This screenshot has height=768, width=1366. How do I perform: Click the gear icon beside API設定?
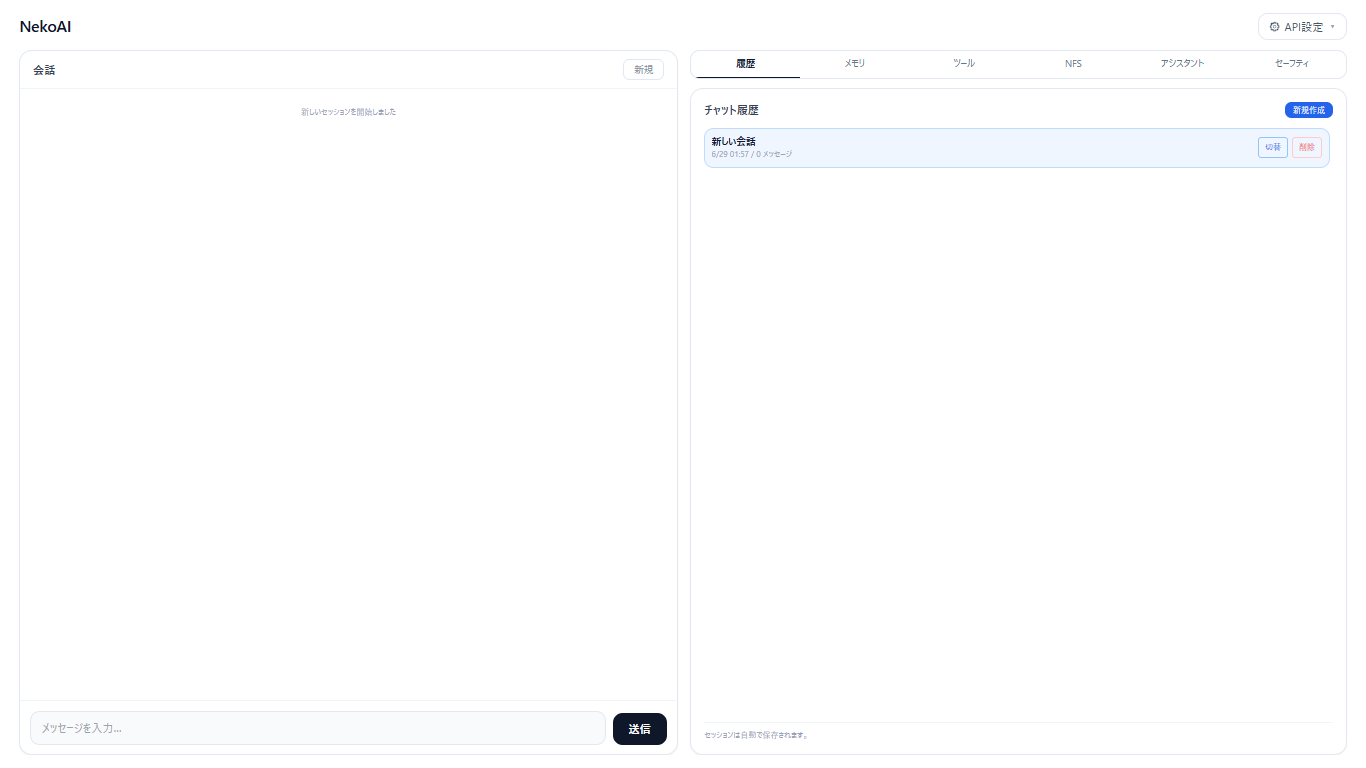(1274, 27)
